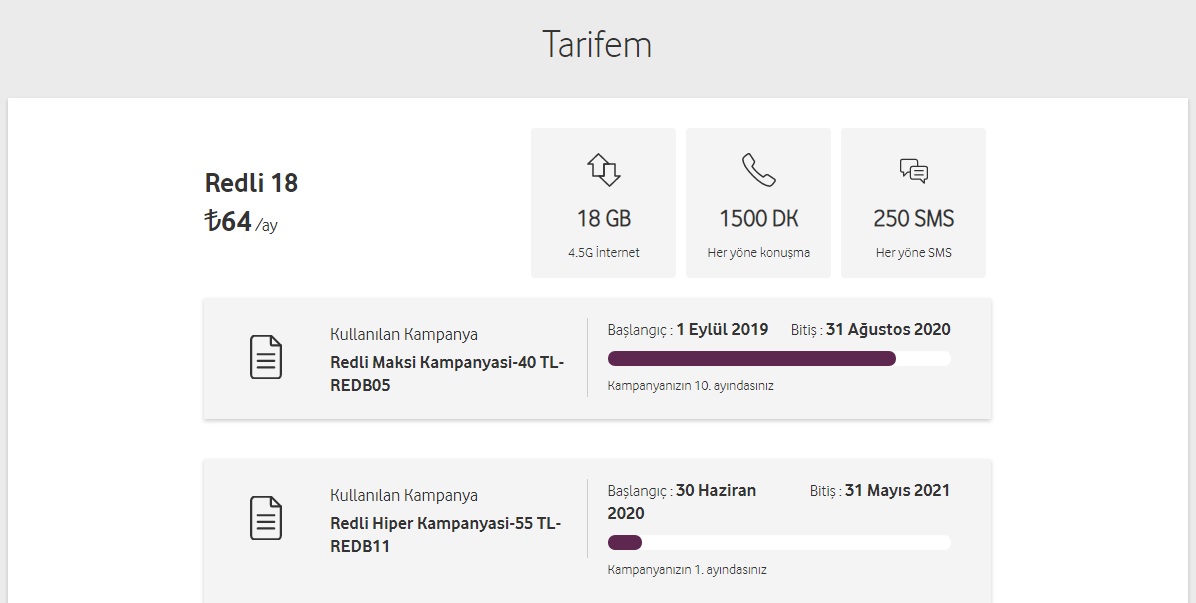Click the Her yöne konuşma label
This screenshot has height=603, width=1196.
click(x=758, y=252)
